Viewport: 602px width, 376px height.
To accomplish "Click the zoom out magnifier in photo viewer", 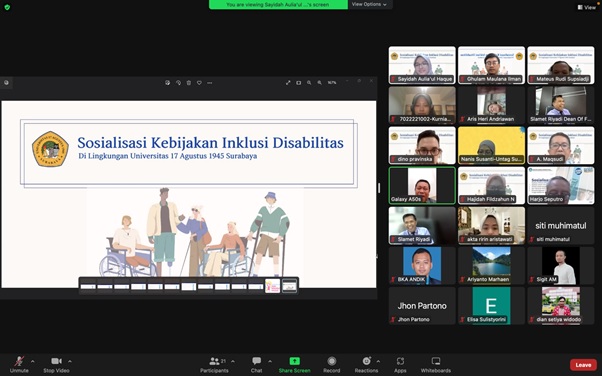I will tap(309, 83).
